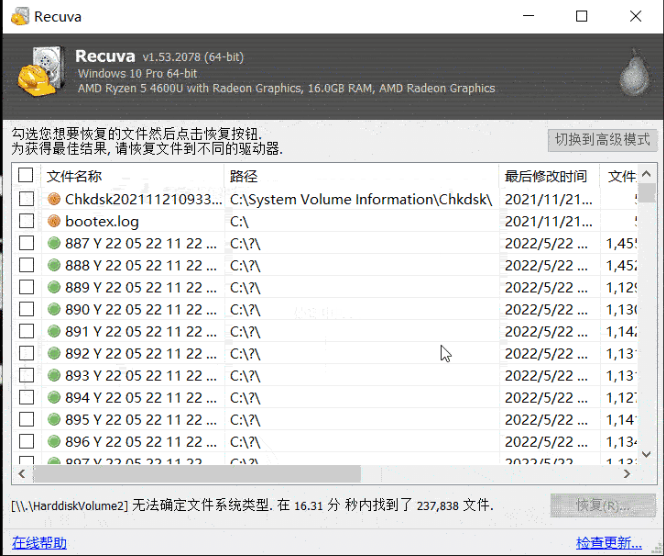Click the 恢复(R)... recover button
664x556 pixels.
[603, 505]
